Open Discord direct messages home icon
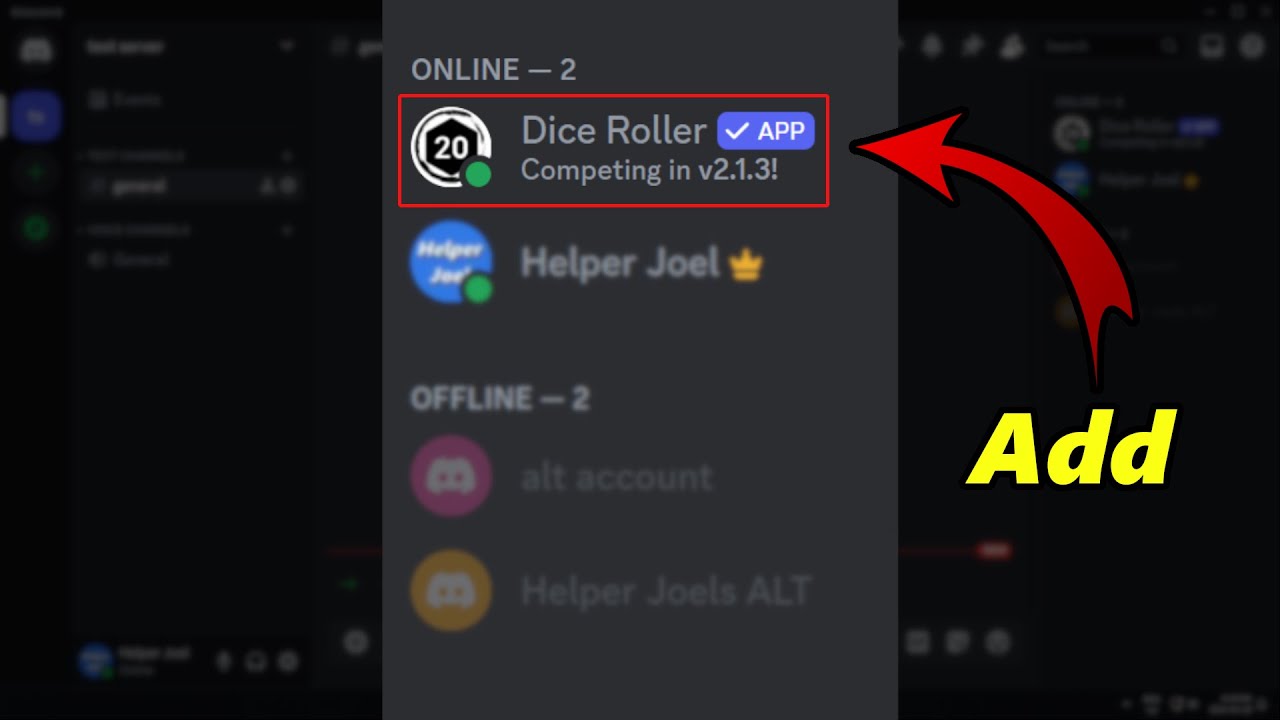The image size is (1280, 720). tap(36, 50)
